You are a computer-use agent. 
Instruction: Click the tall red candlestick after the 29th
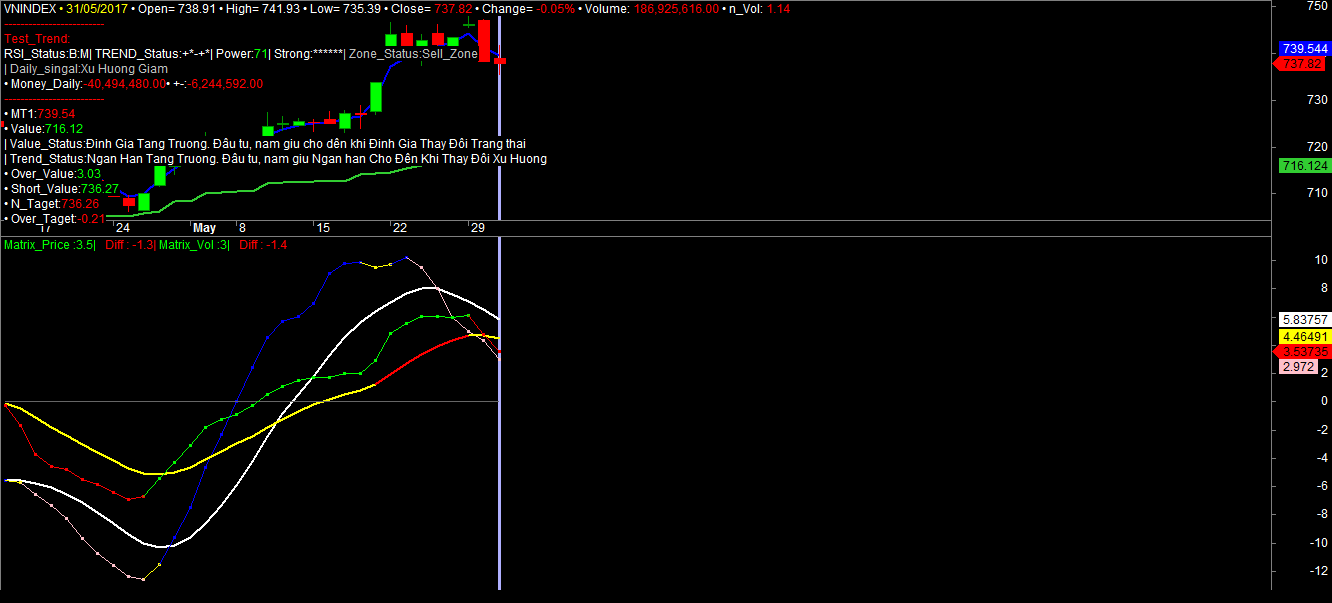point(484,40)
